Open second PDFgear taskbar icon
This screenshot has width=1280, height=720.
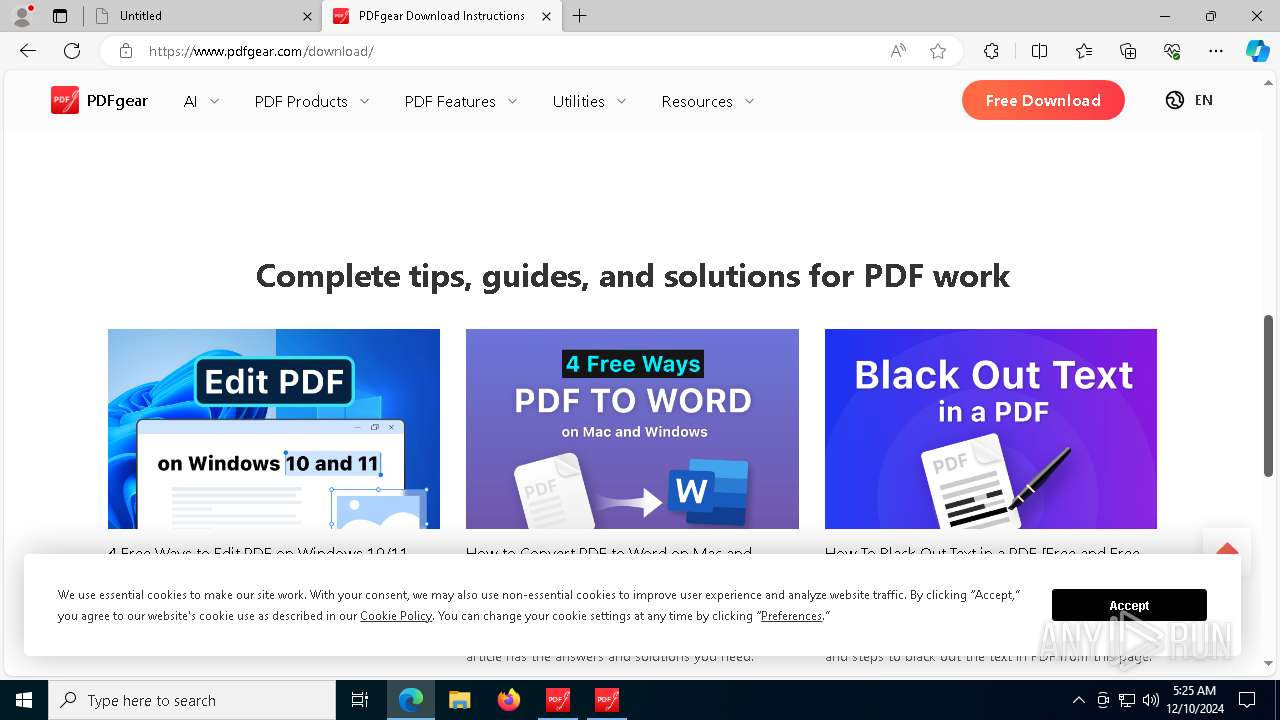[607, 700]
